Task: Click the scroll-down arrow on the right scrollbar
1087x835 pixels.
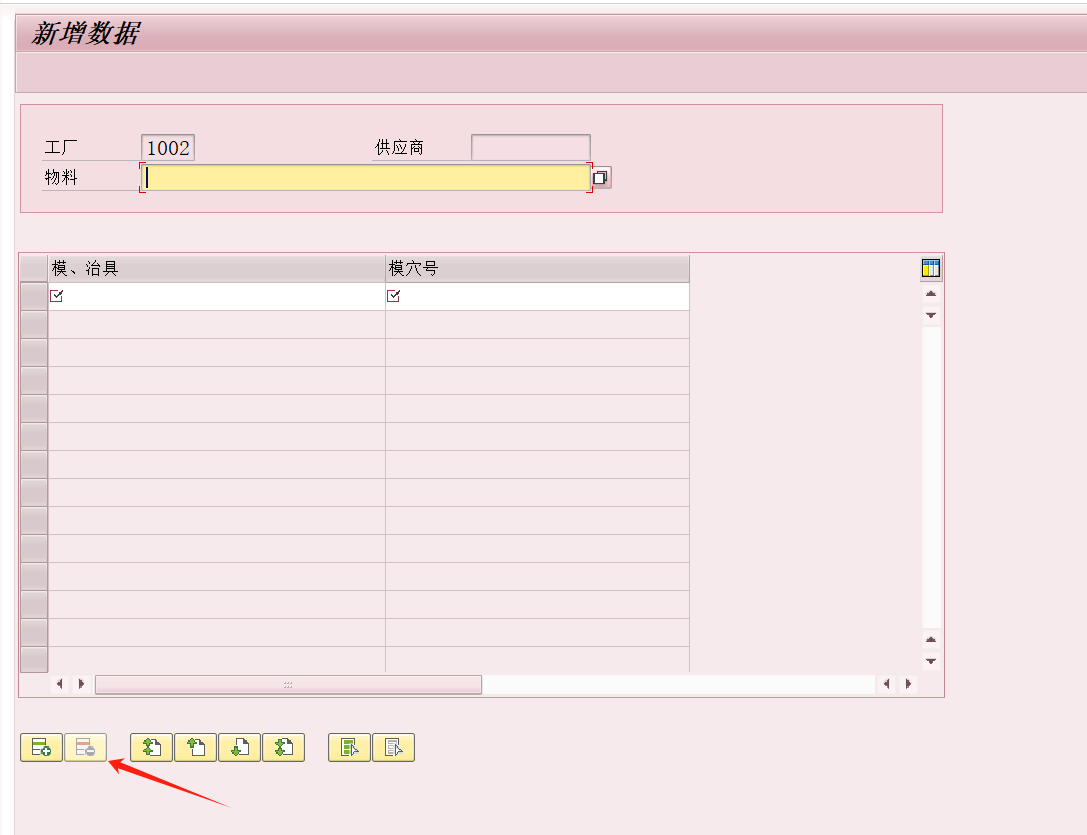Action: pyautogui.click(x=930, y=314)
